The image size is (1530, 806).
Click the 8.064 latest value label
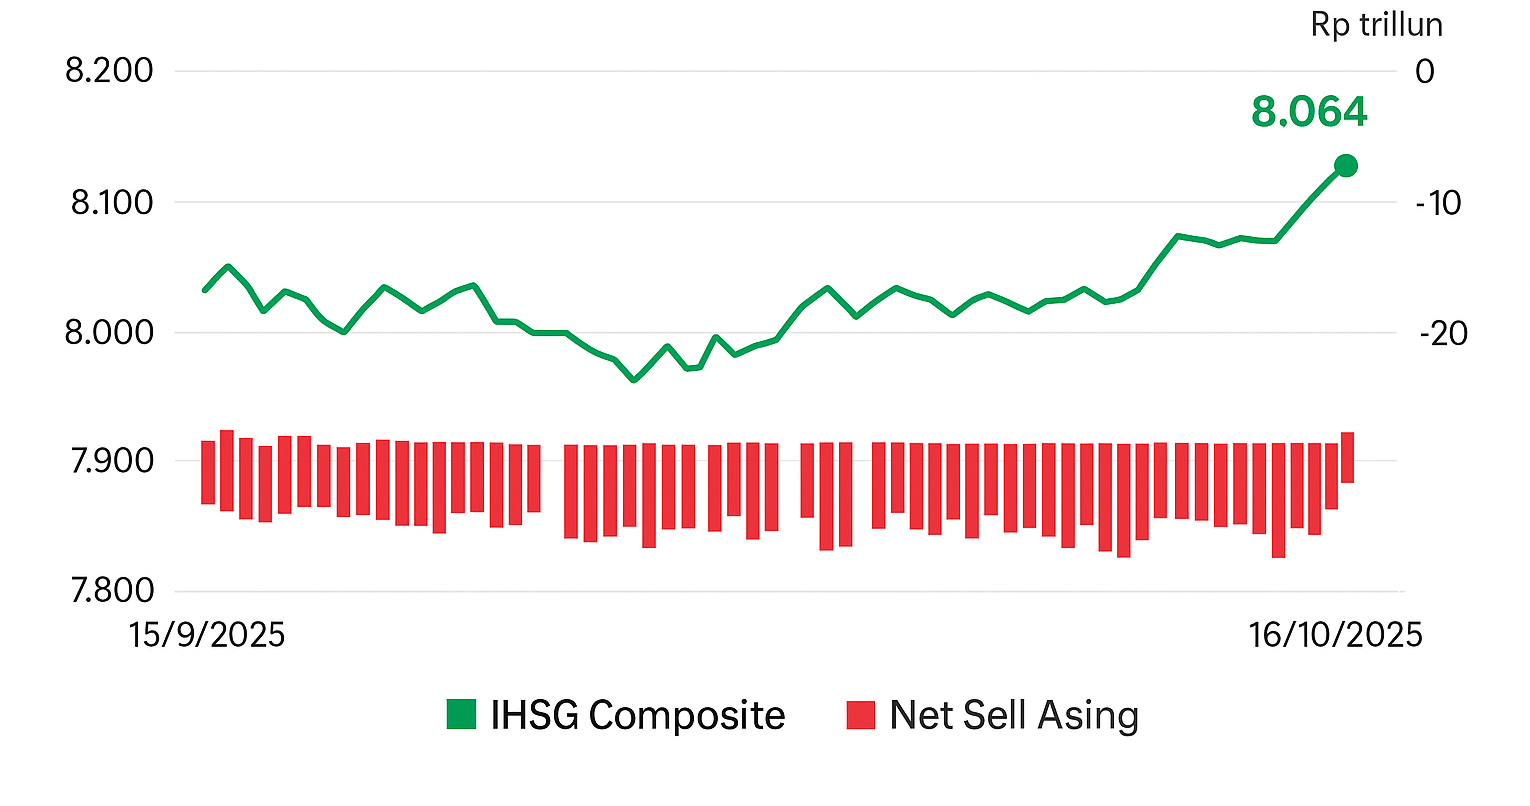tap(1309, 112)
